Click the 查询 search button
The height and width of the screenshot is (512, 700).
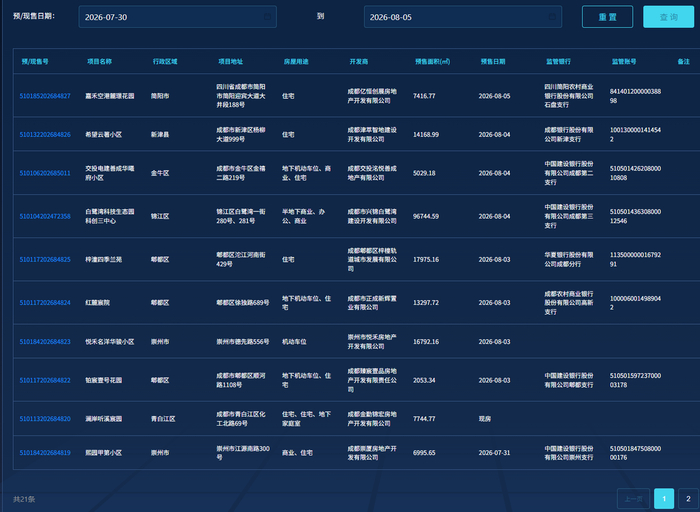668,17
